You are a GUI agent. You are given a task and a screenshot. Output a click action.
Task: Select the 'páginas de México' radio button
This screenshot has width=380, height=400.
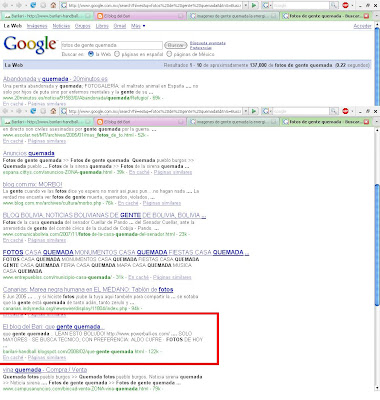[x=169, y=54]
